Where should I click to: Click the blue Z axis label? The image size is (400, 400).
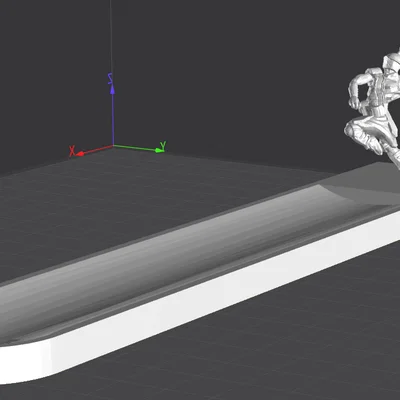110,79
